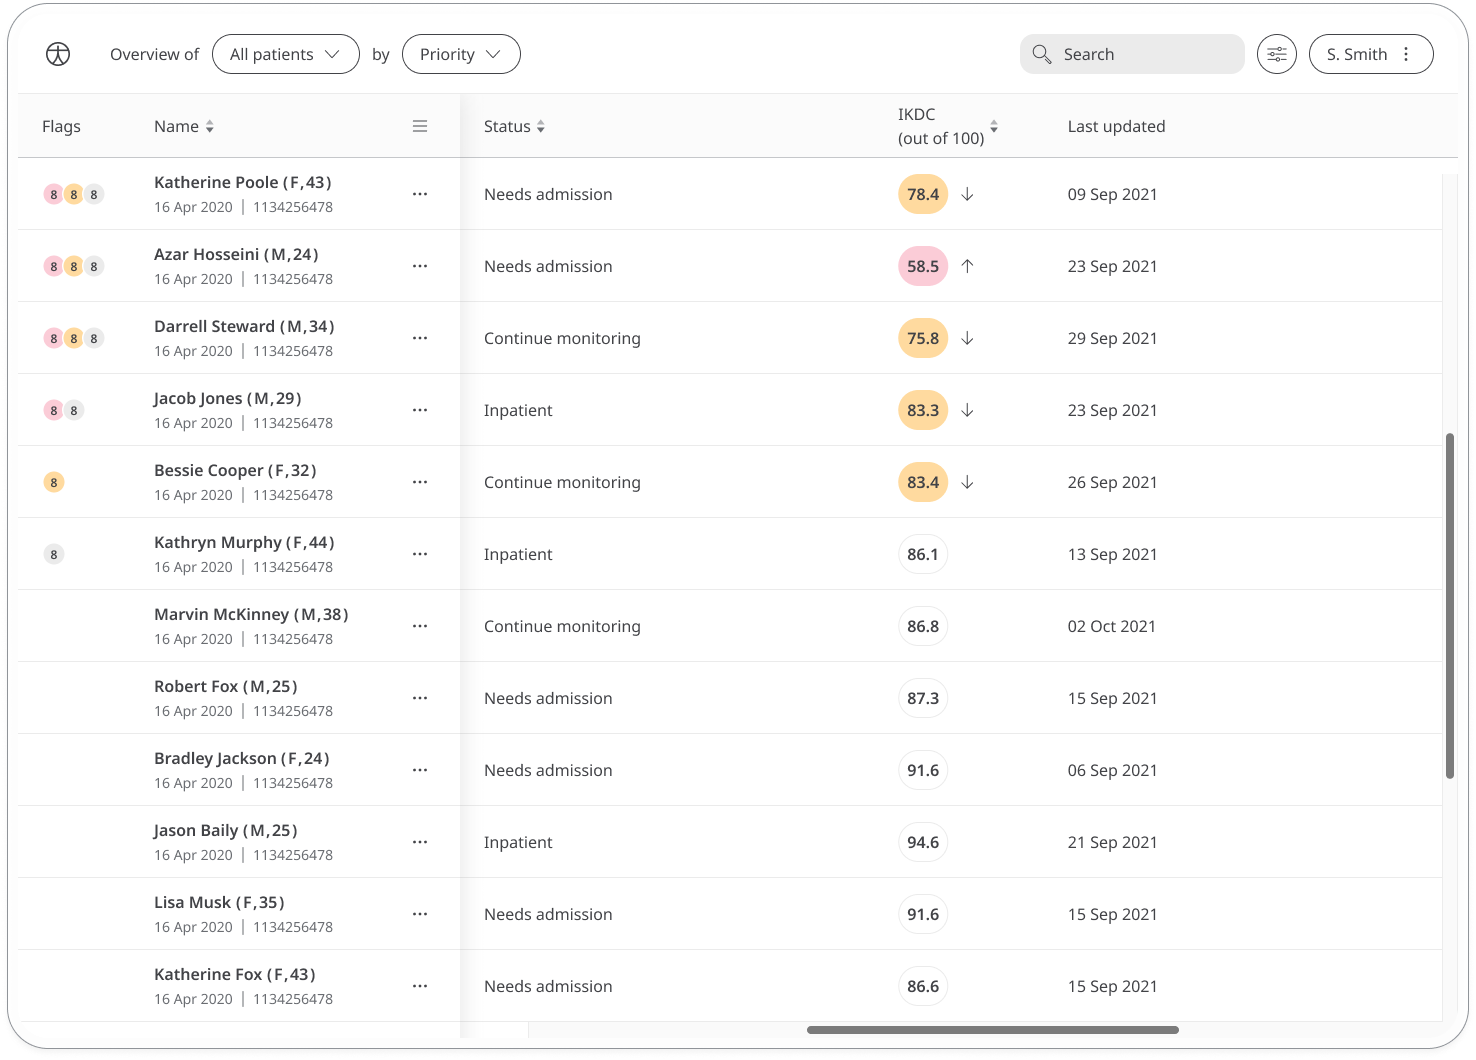This screenshot has height=1060, width=1476.
Task: Open the column menu hamburger icon
Action: [420, 126]
